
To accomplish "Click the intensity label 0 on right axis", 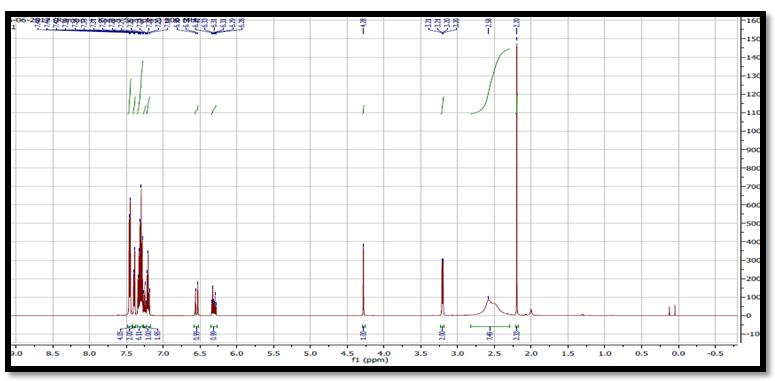I will [x=749, y=315].
